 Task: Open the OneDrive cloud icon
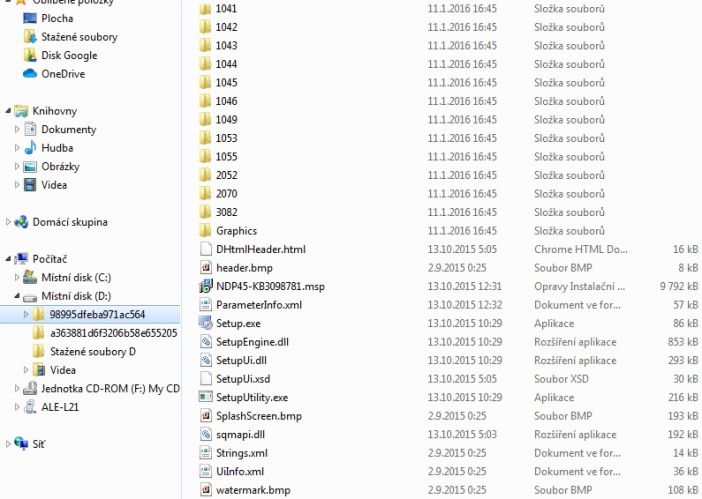click(x=30, y=73)
